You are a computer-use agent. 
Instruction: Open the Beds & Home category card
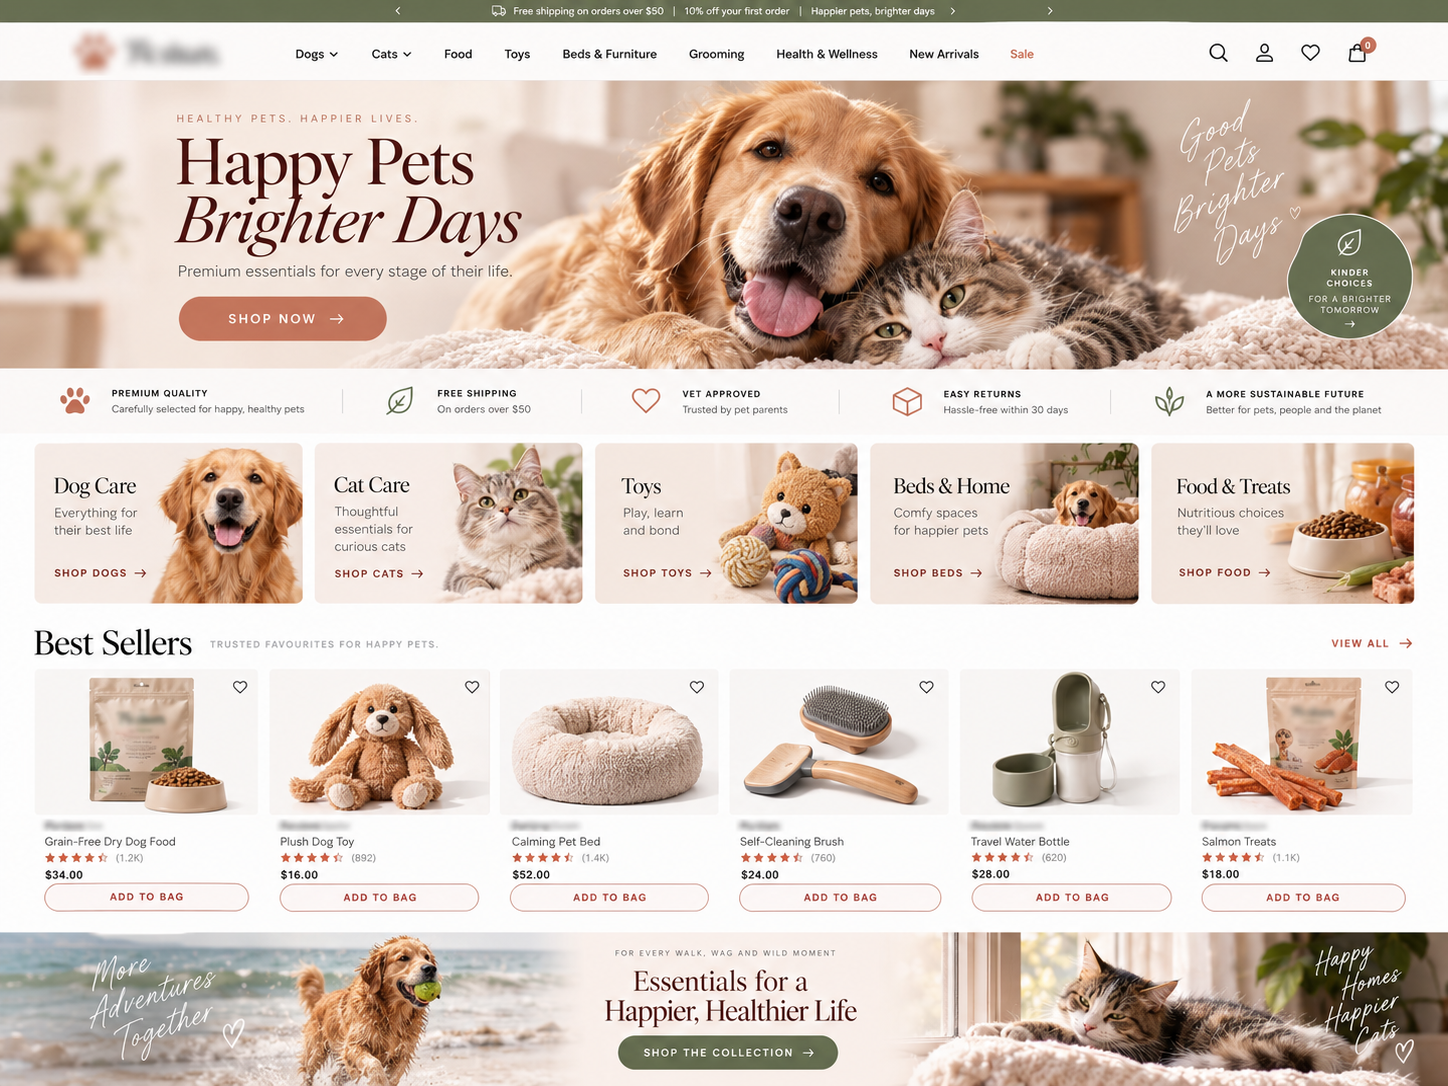pos(1004,523)
